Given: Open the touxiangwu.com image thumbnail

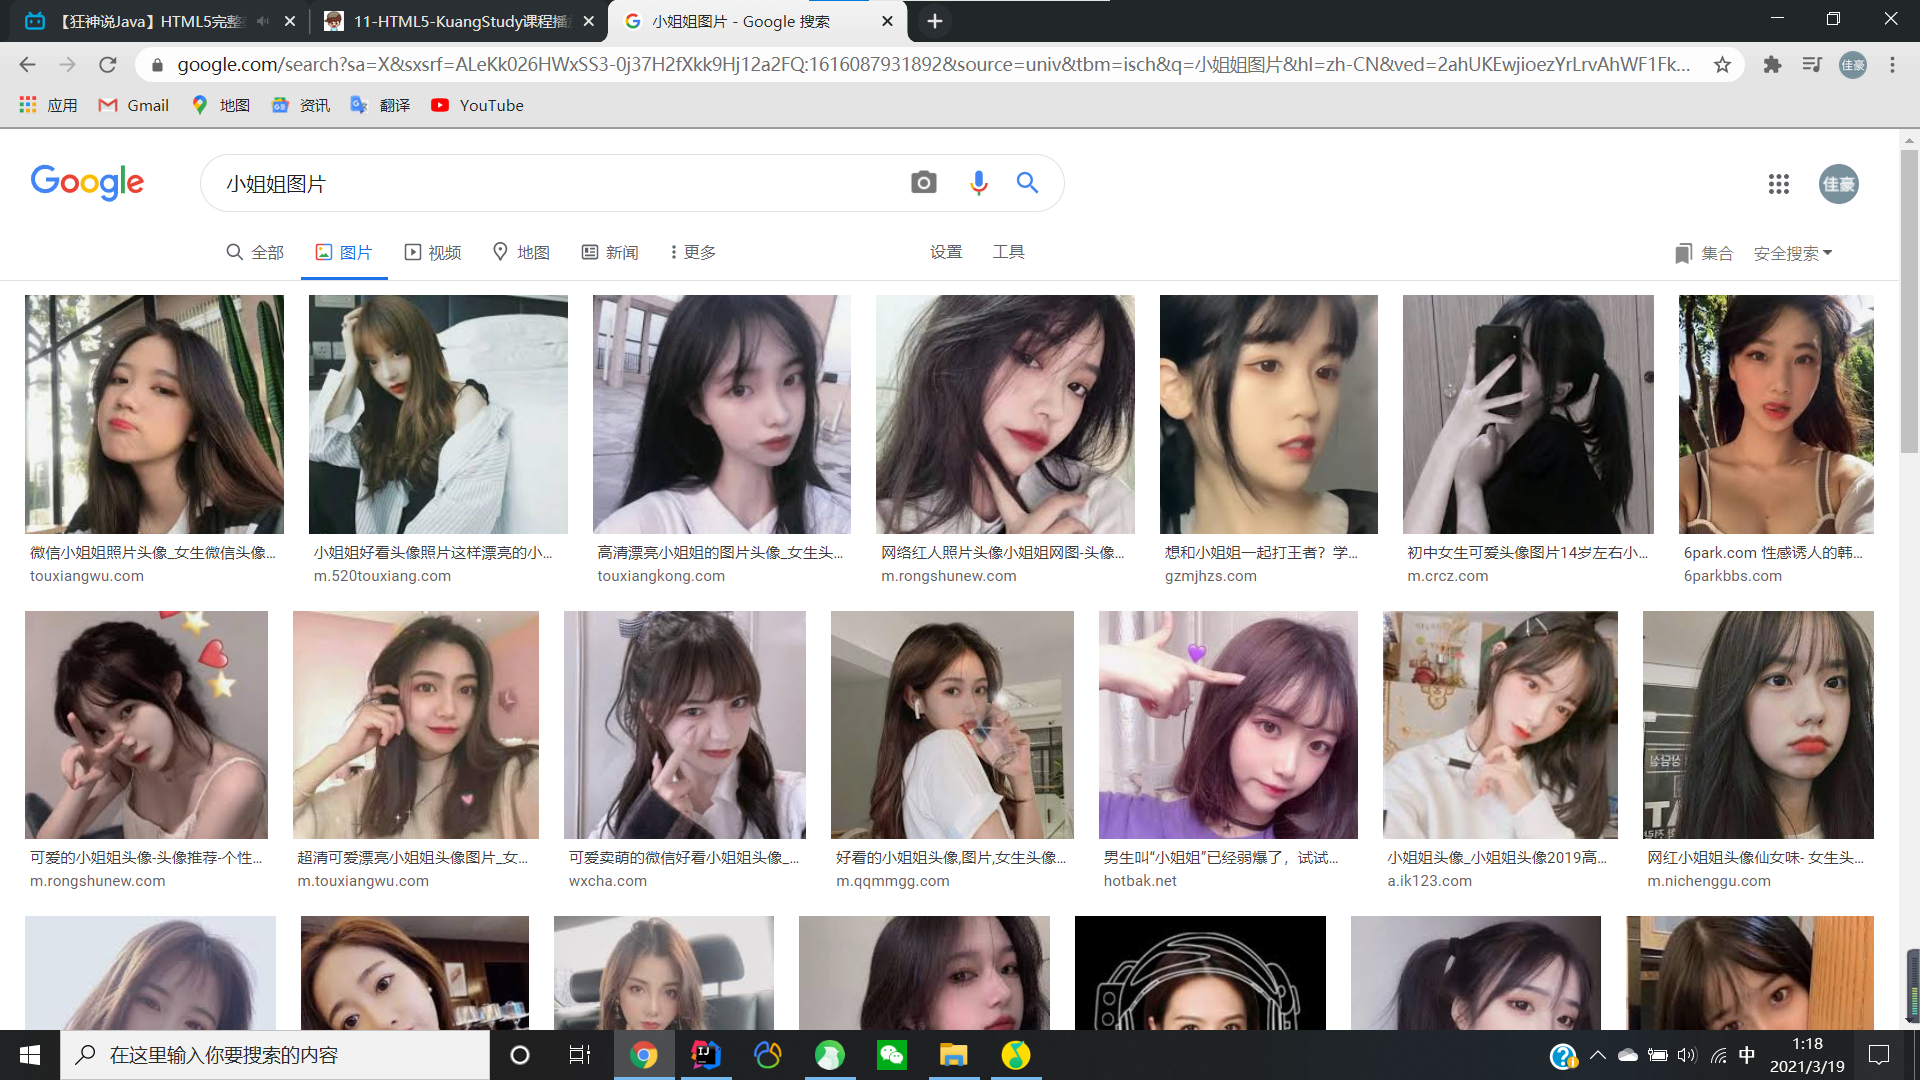Looking at the screenshot, I should click(x=154, y=414).
